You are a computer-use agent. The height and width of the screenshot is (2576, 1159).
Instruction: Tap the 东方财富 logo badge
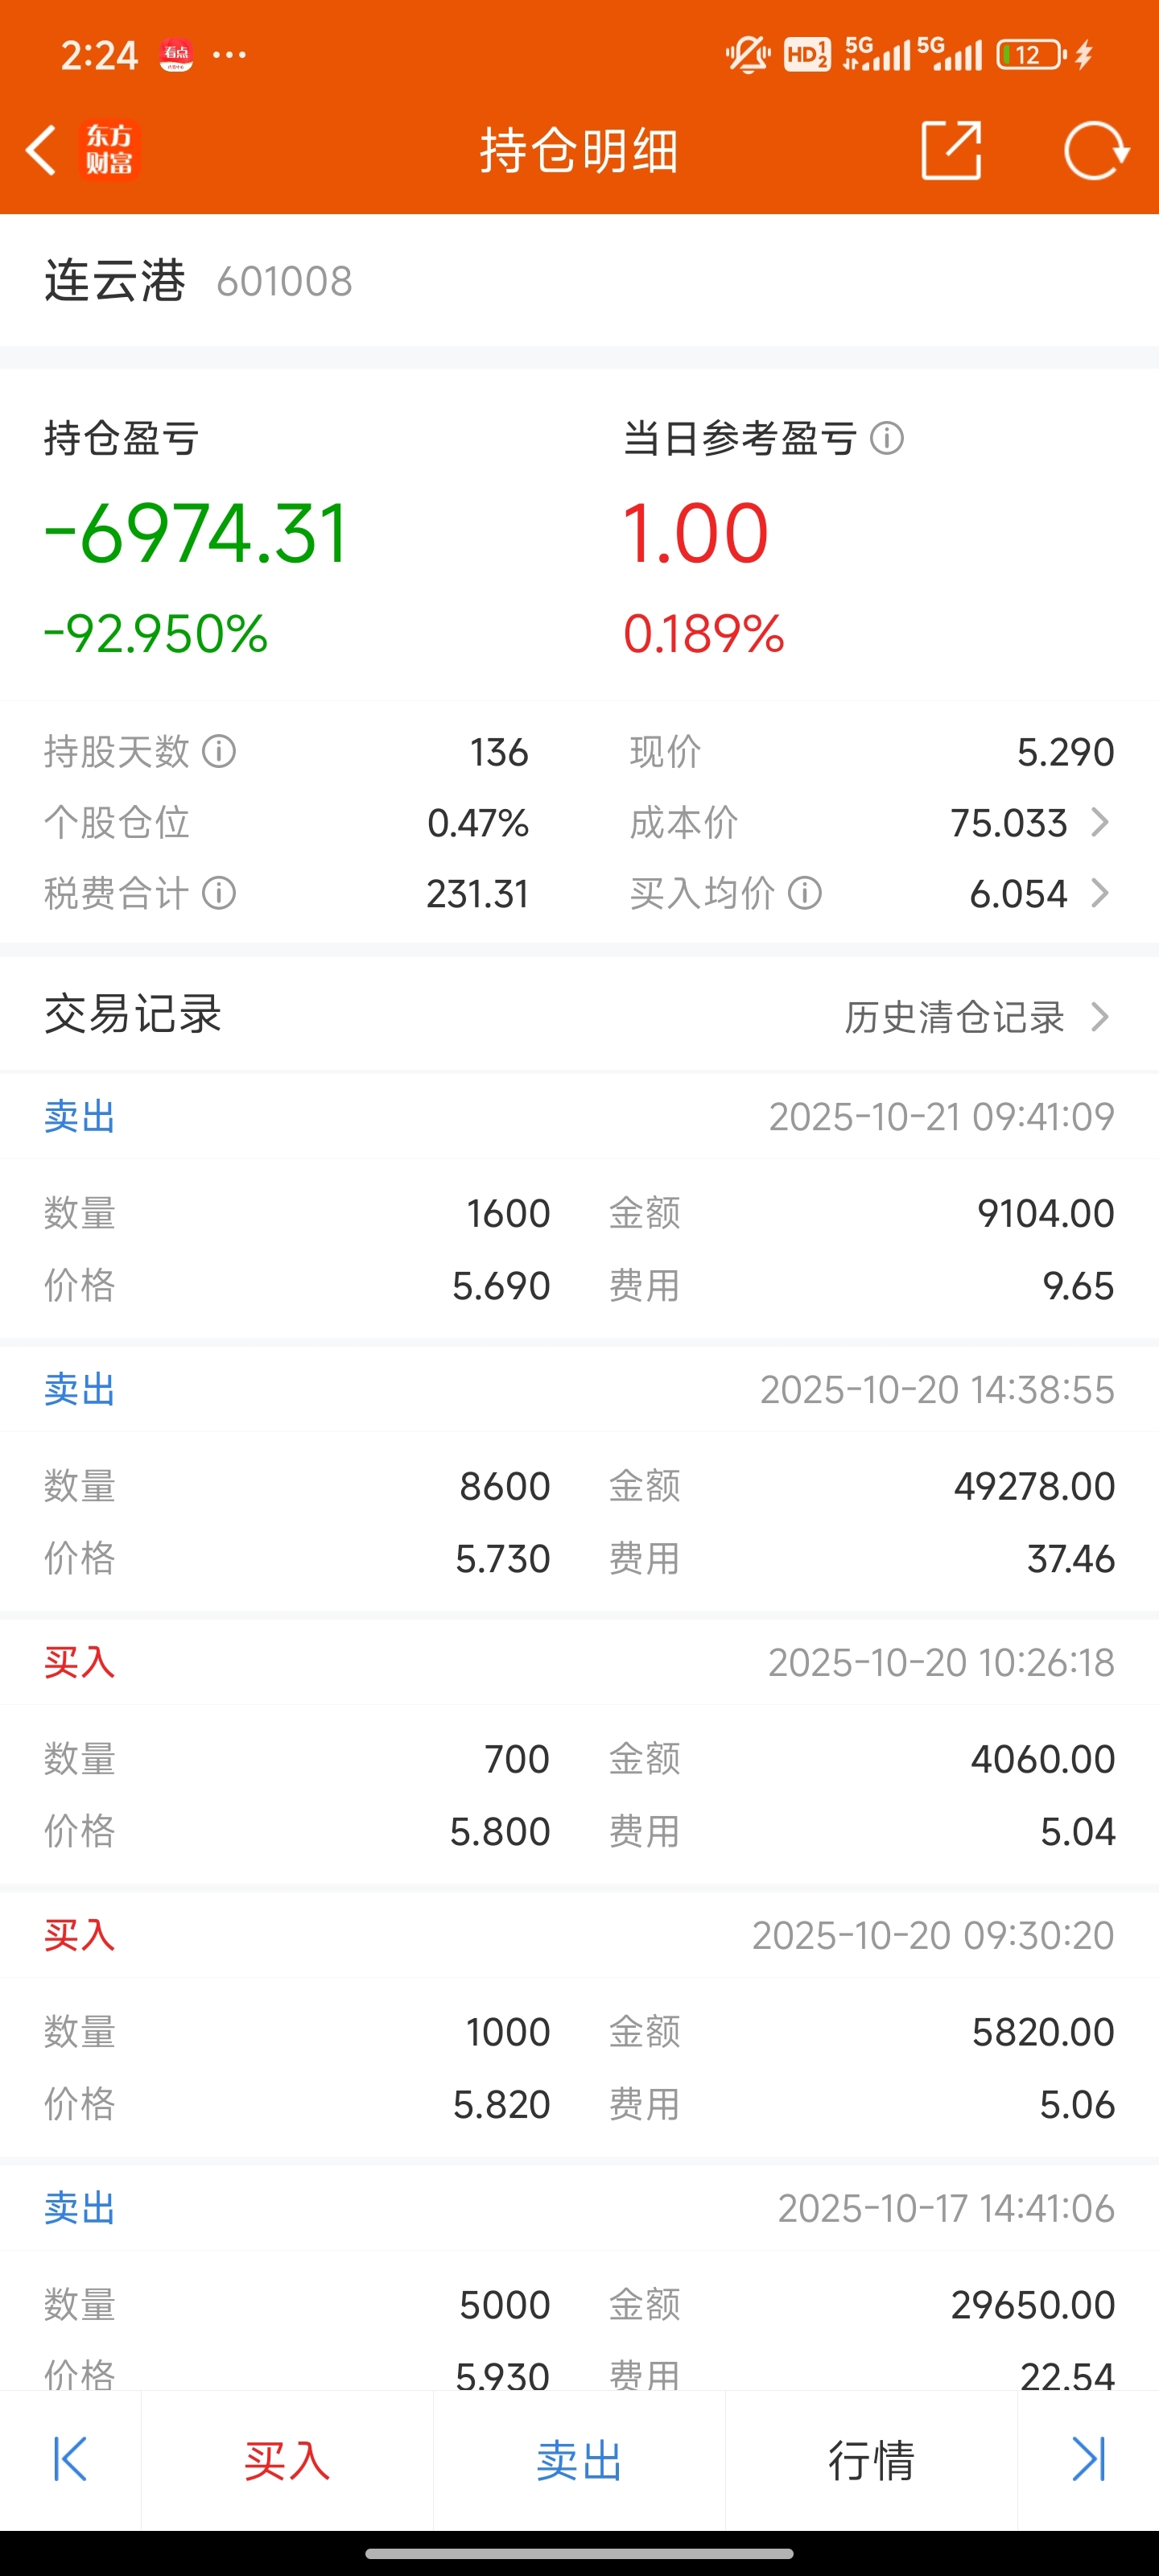tap(109, 150)
